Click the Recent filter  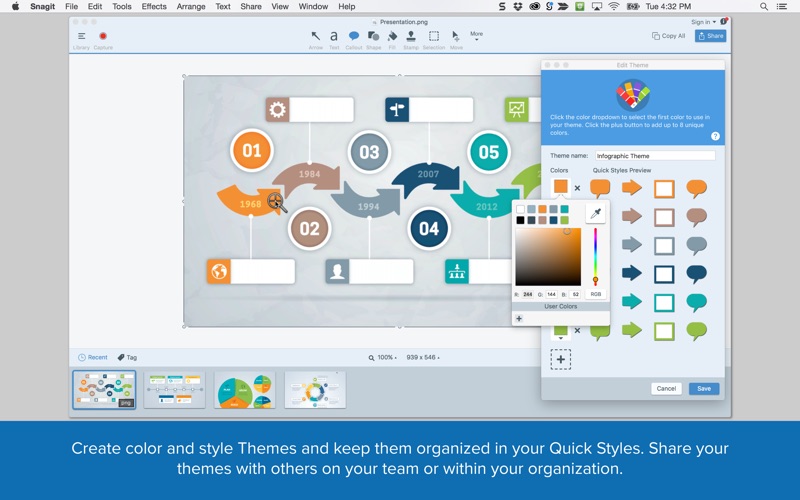pyautogui.click(x=93, y=357)
